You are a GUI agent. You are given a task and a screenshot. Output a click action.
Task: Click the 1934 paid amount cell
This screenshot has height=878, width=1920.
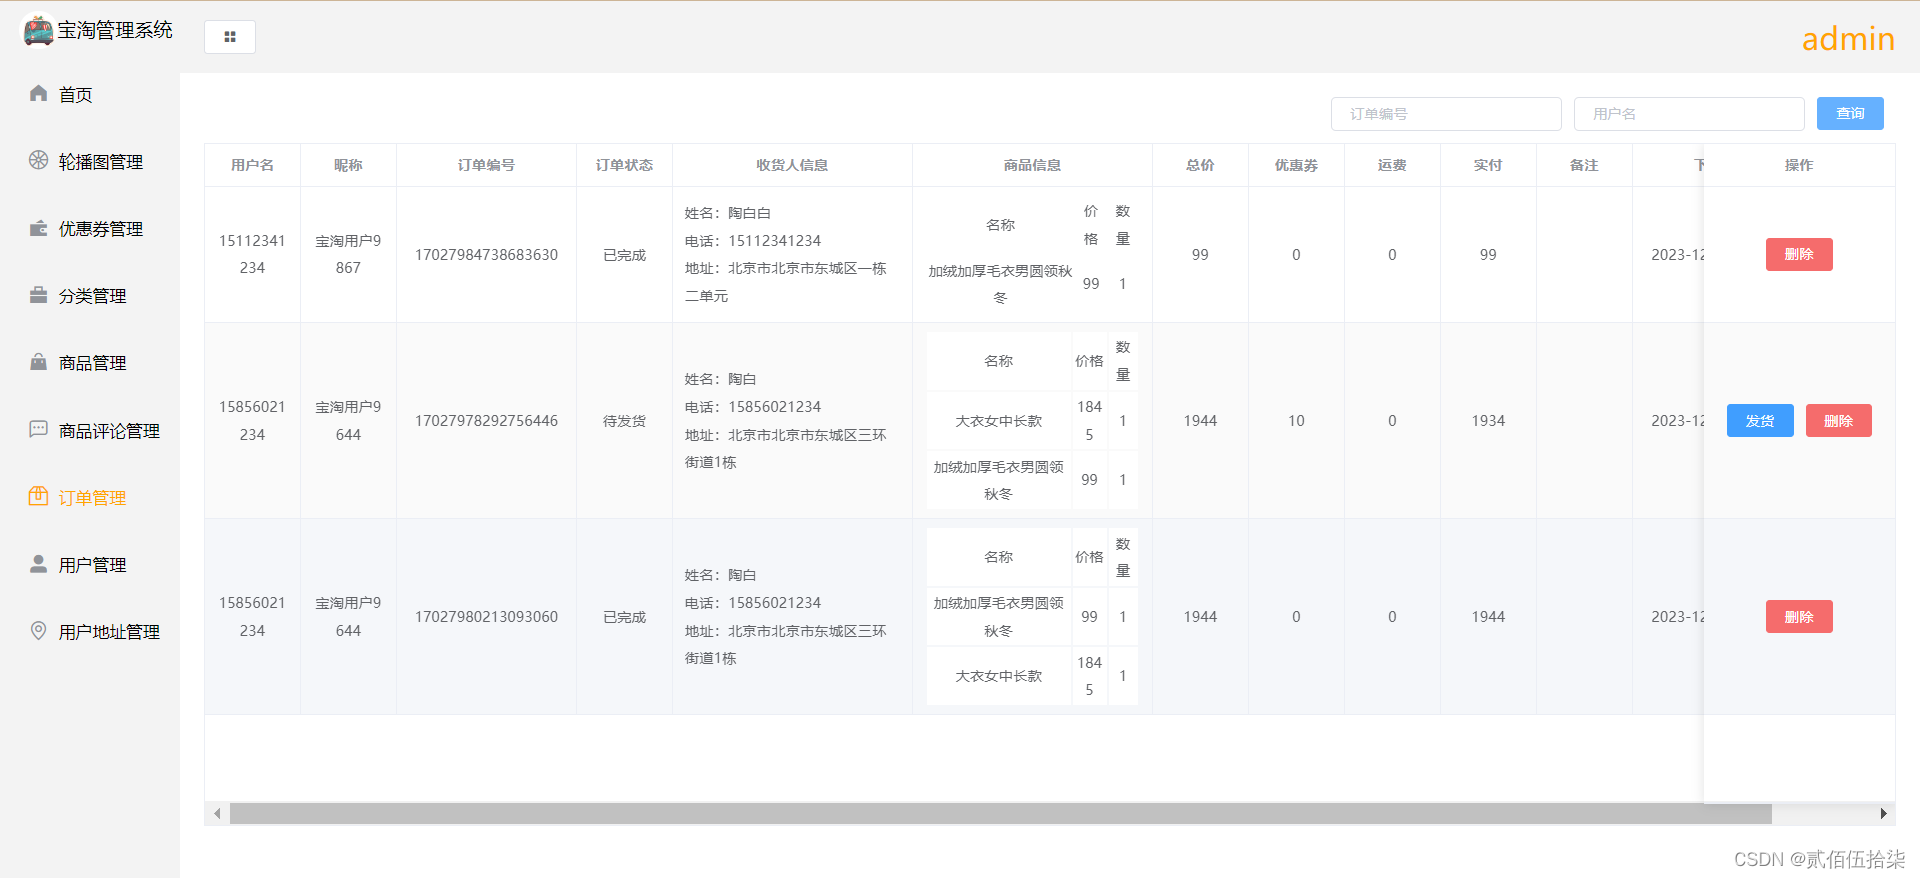1488,421
